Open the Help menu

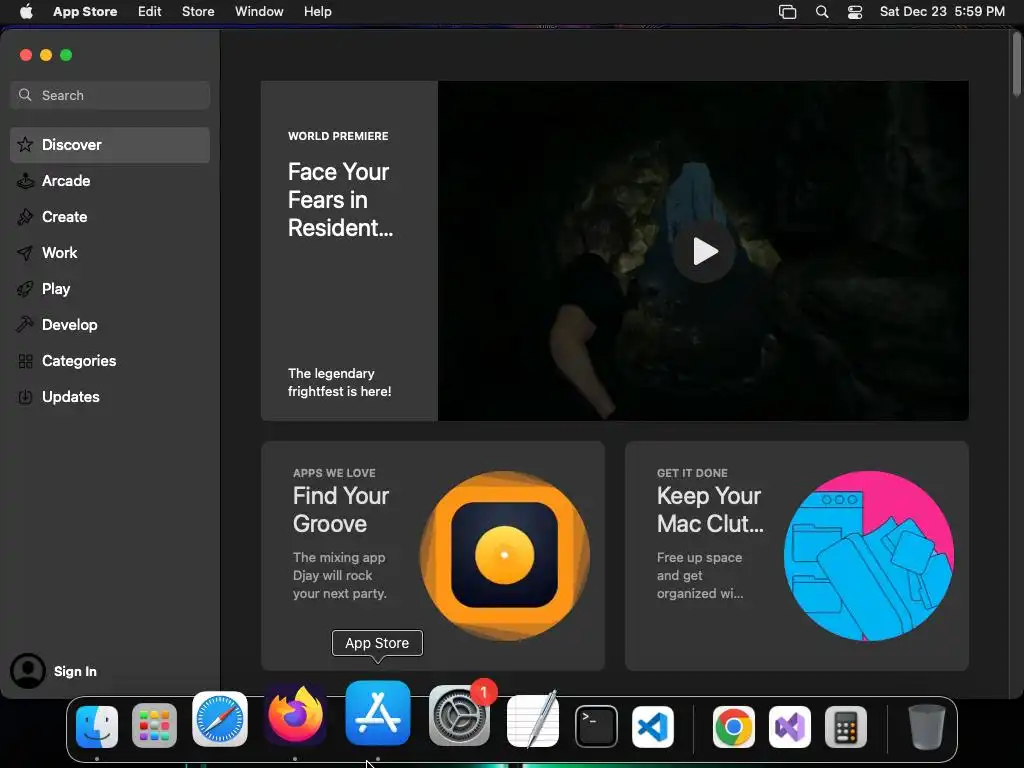click(x=317, y=12)
